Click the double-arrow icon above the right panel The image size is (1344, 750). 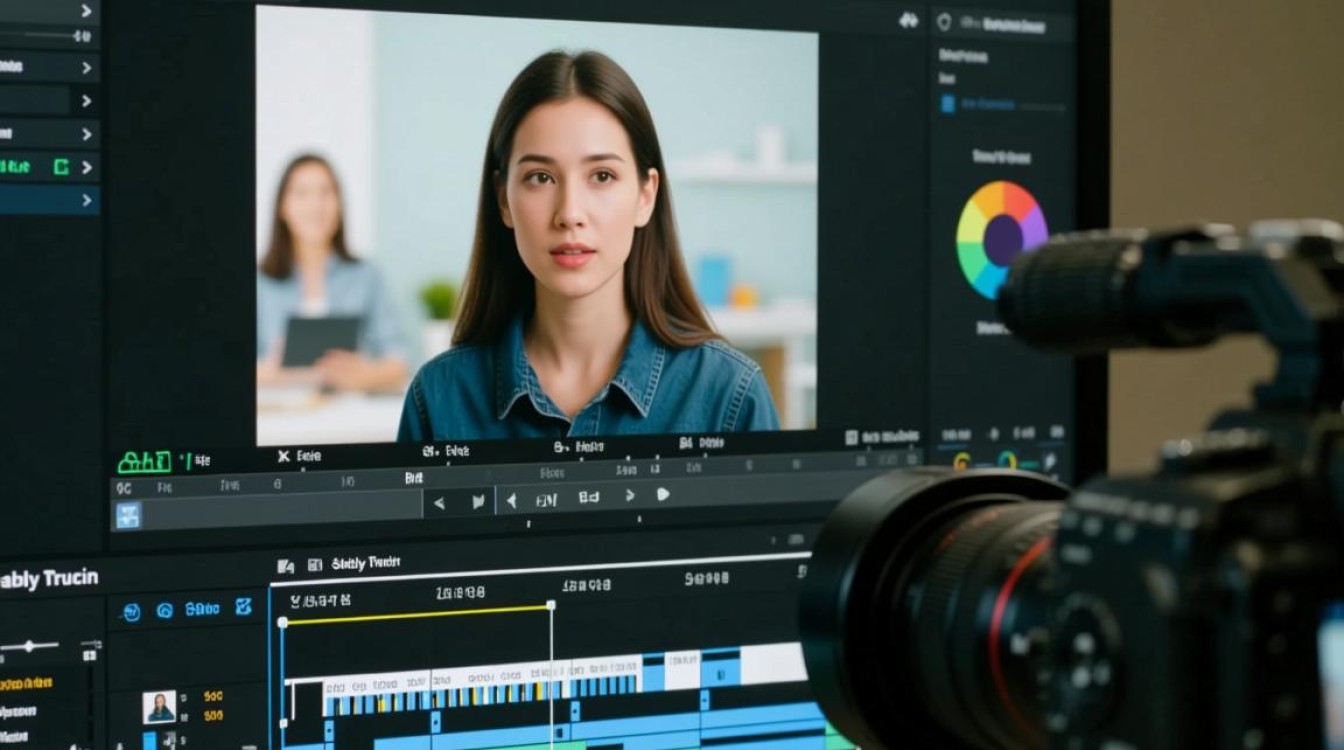click(x=908, y=20)
